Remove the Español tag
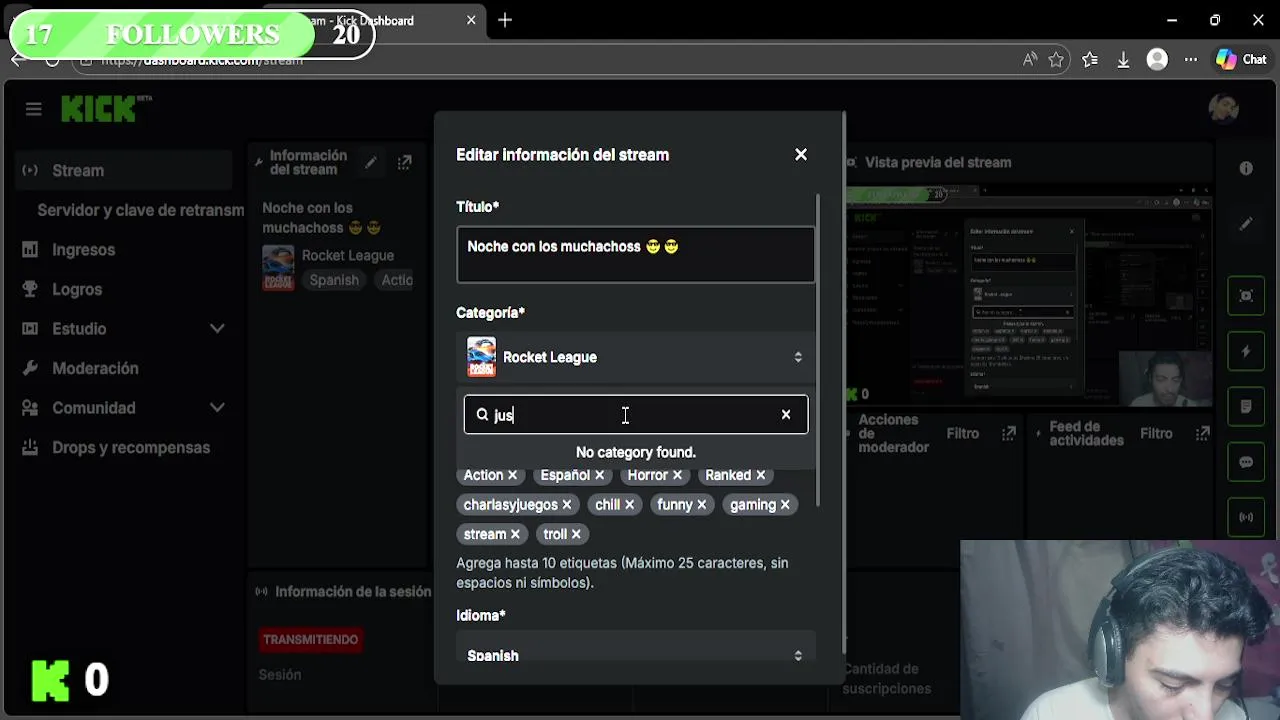Image resolution: width=1280 pixels, height=720 pixels. click(599, 475)
